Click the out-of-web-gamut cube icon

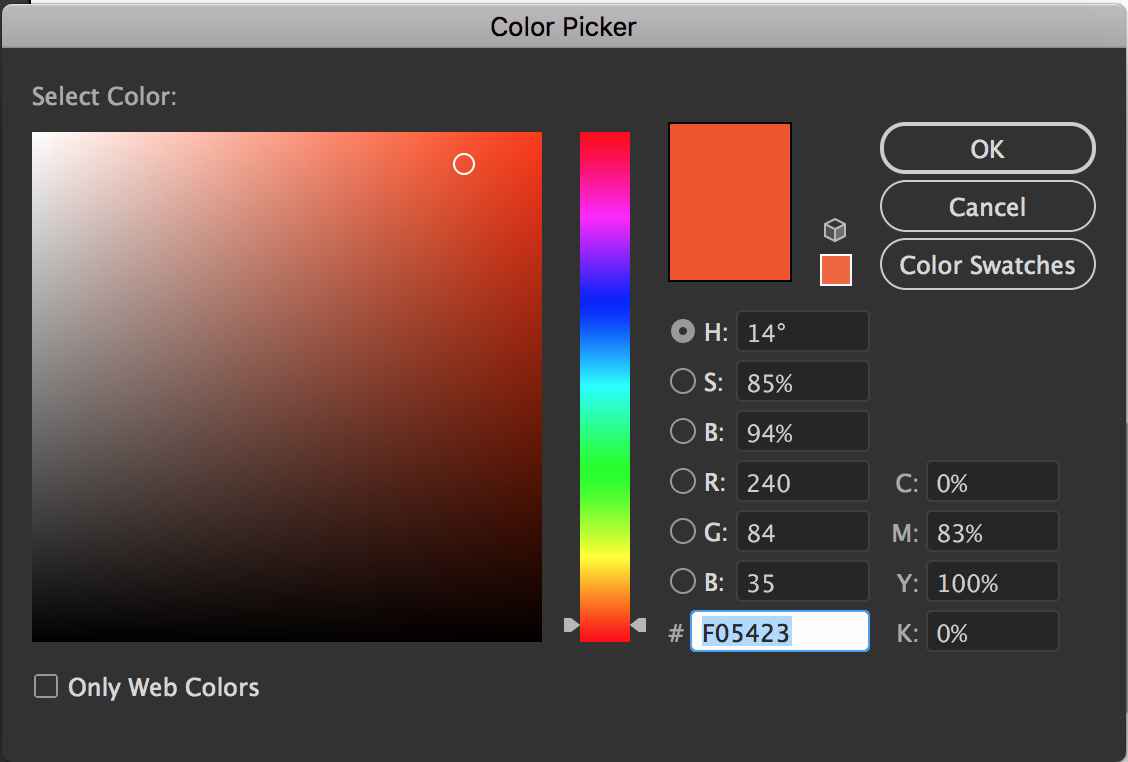(835, 229)
